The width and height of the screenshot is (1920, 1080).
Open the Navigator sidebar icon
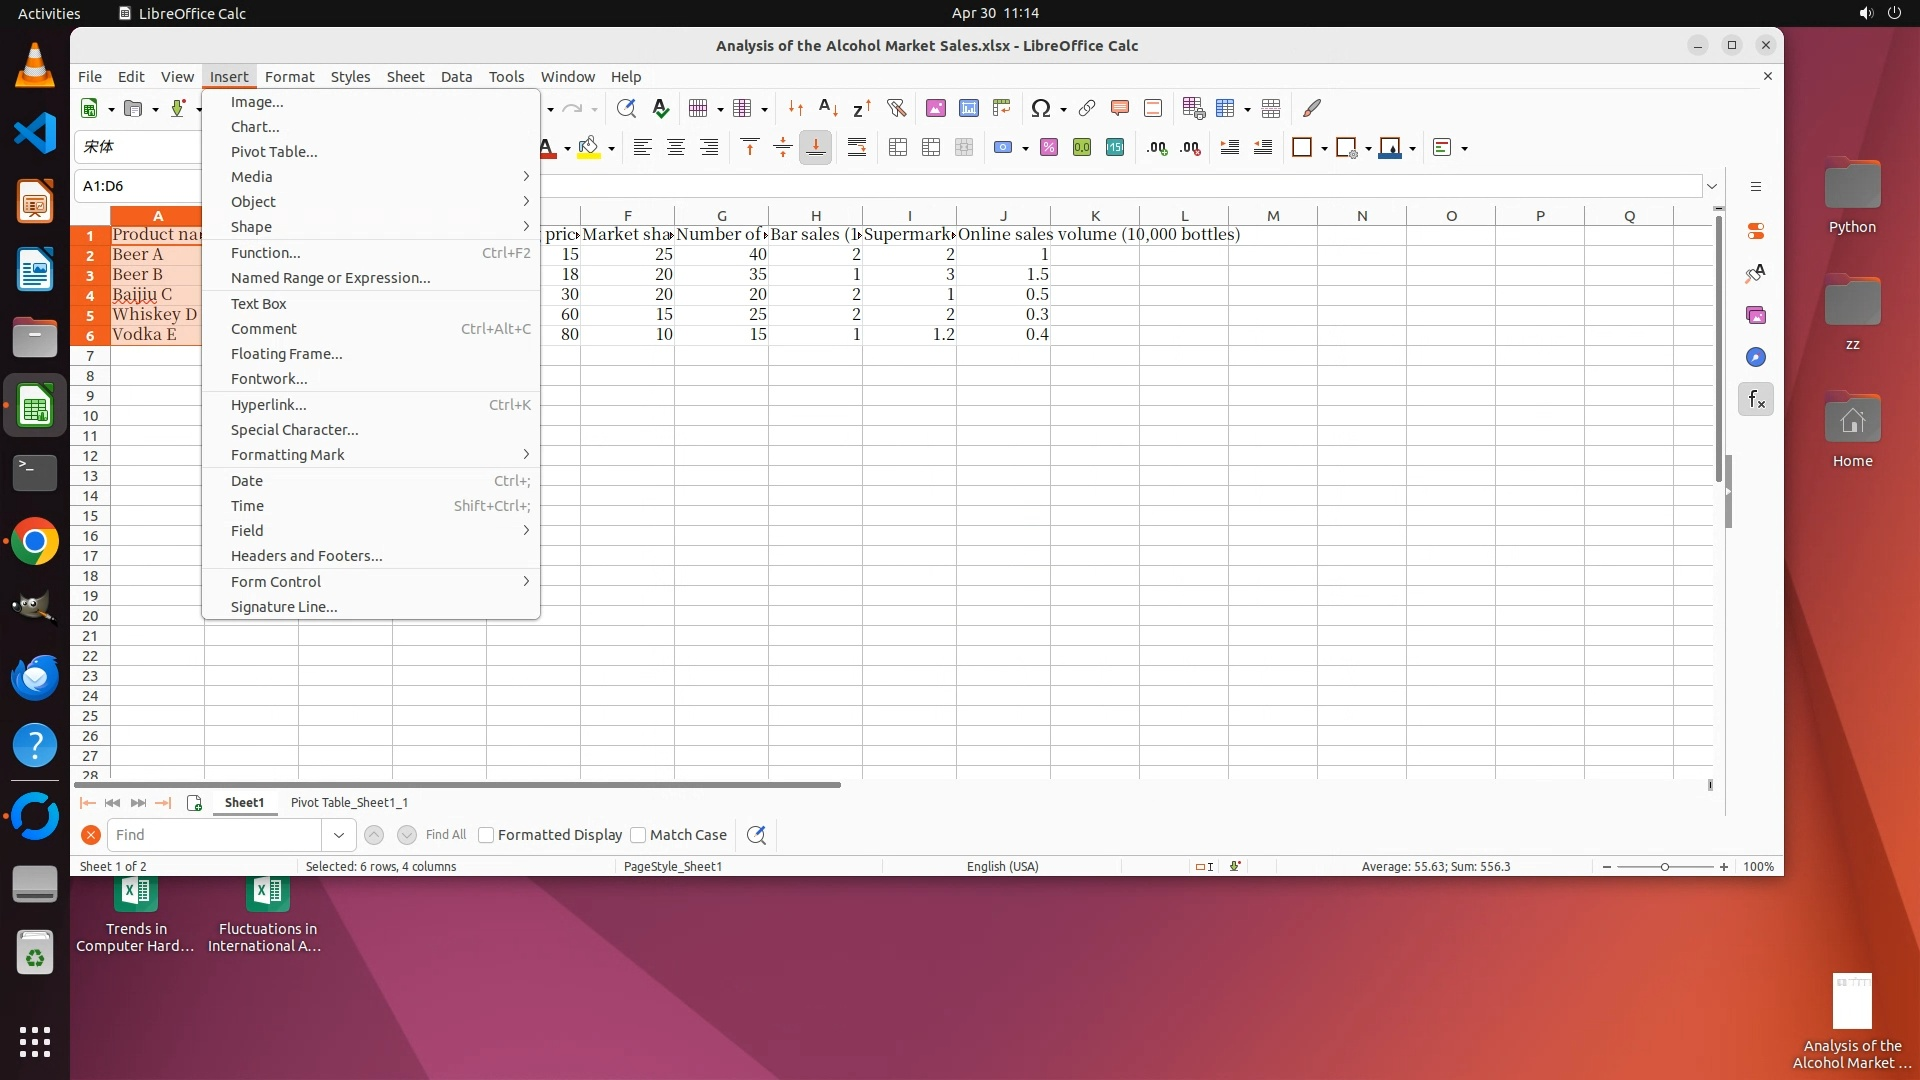tap(1756, 357)
